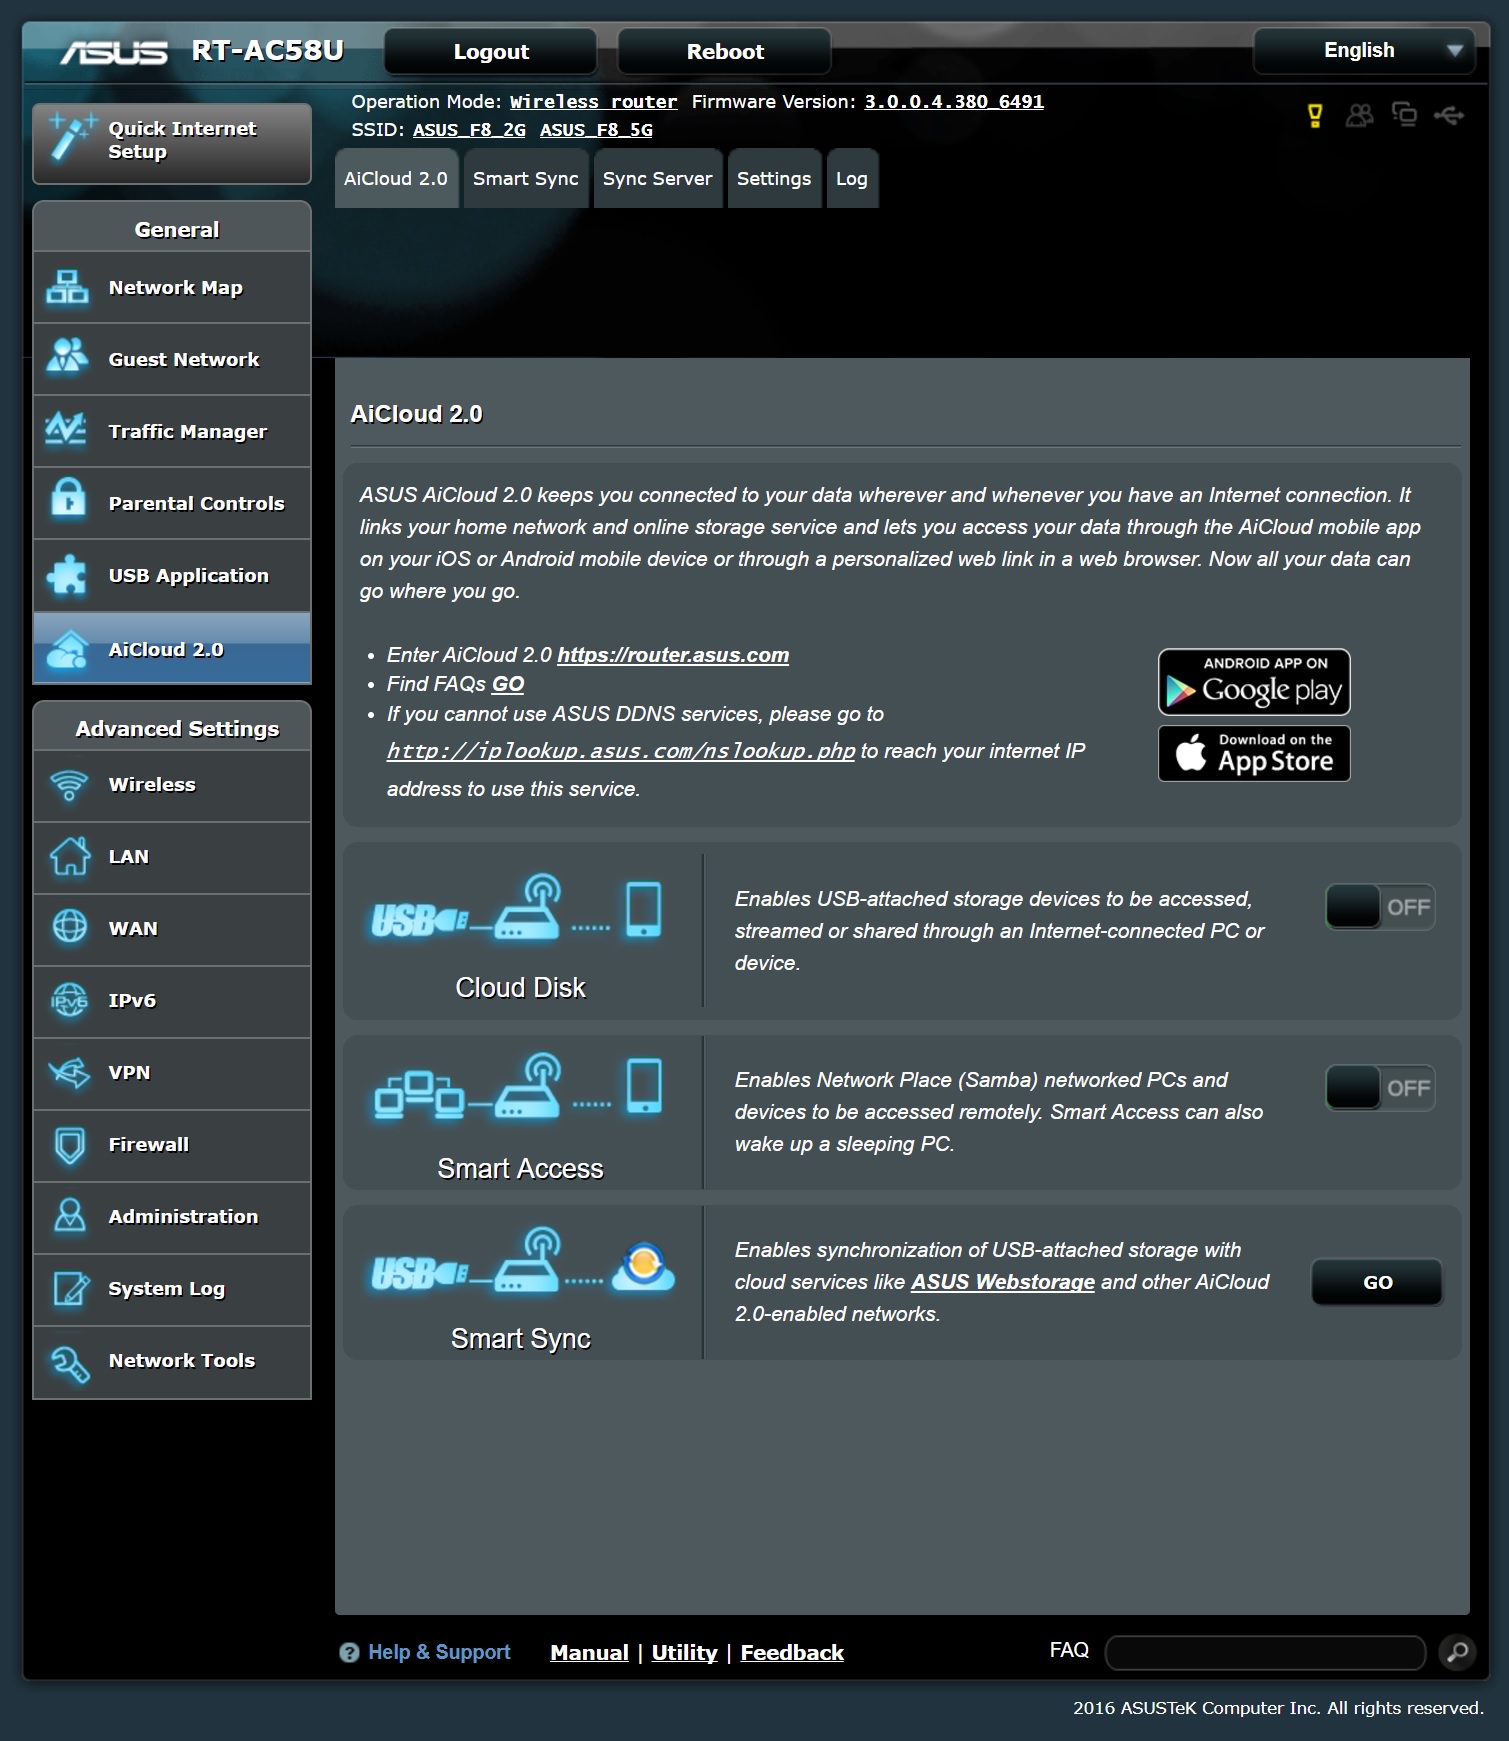Switch to the Sync Server tab

pyautogui.click(x=657, y=178)
